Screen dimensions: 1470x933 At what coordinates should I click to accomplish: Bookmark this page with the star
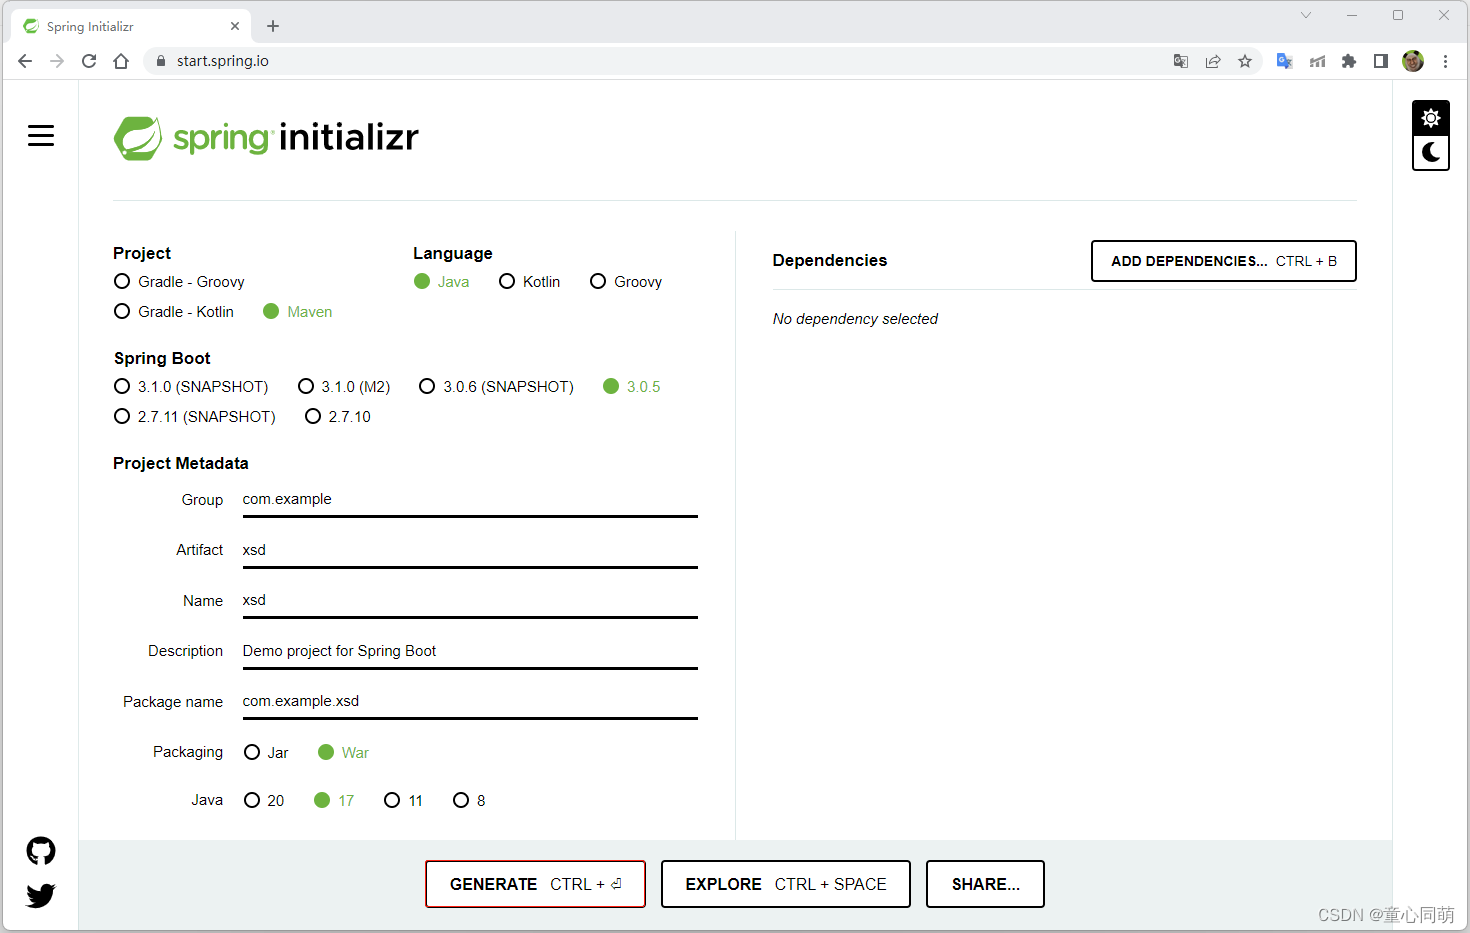tap(1245, 61)
